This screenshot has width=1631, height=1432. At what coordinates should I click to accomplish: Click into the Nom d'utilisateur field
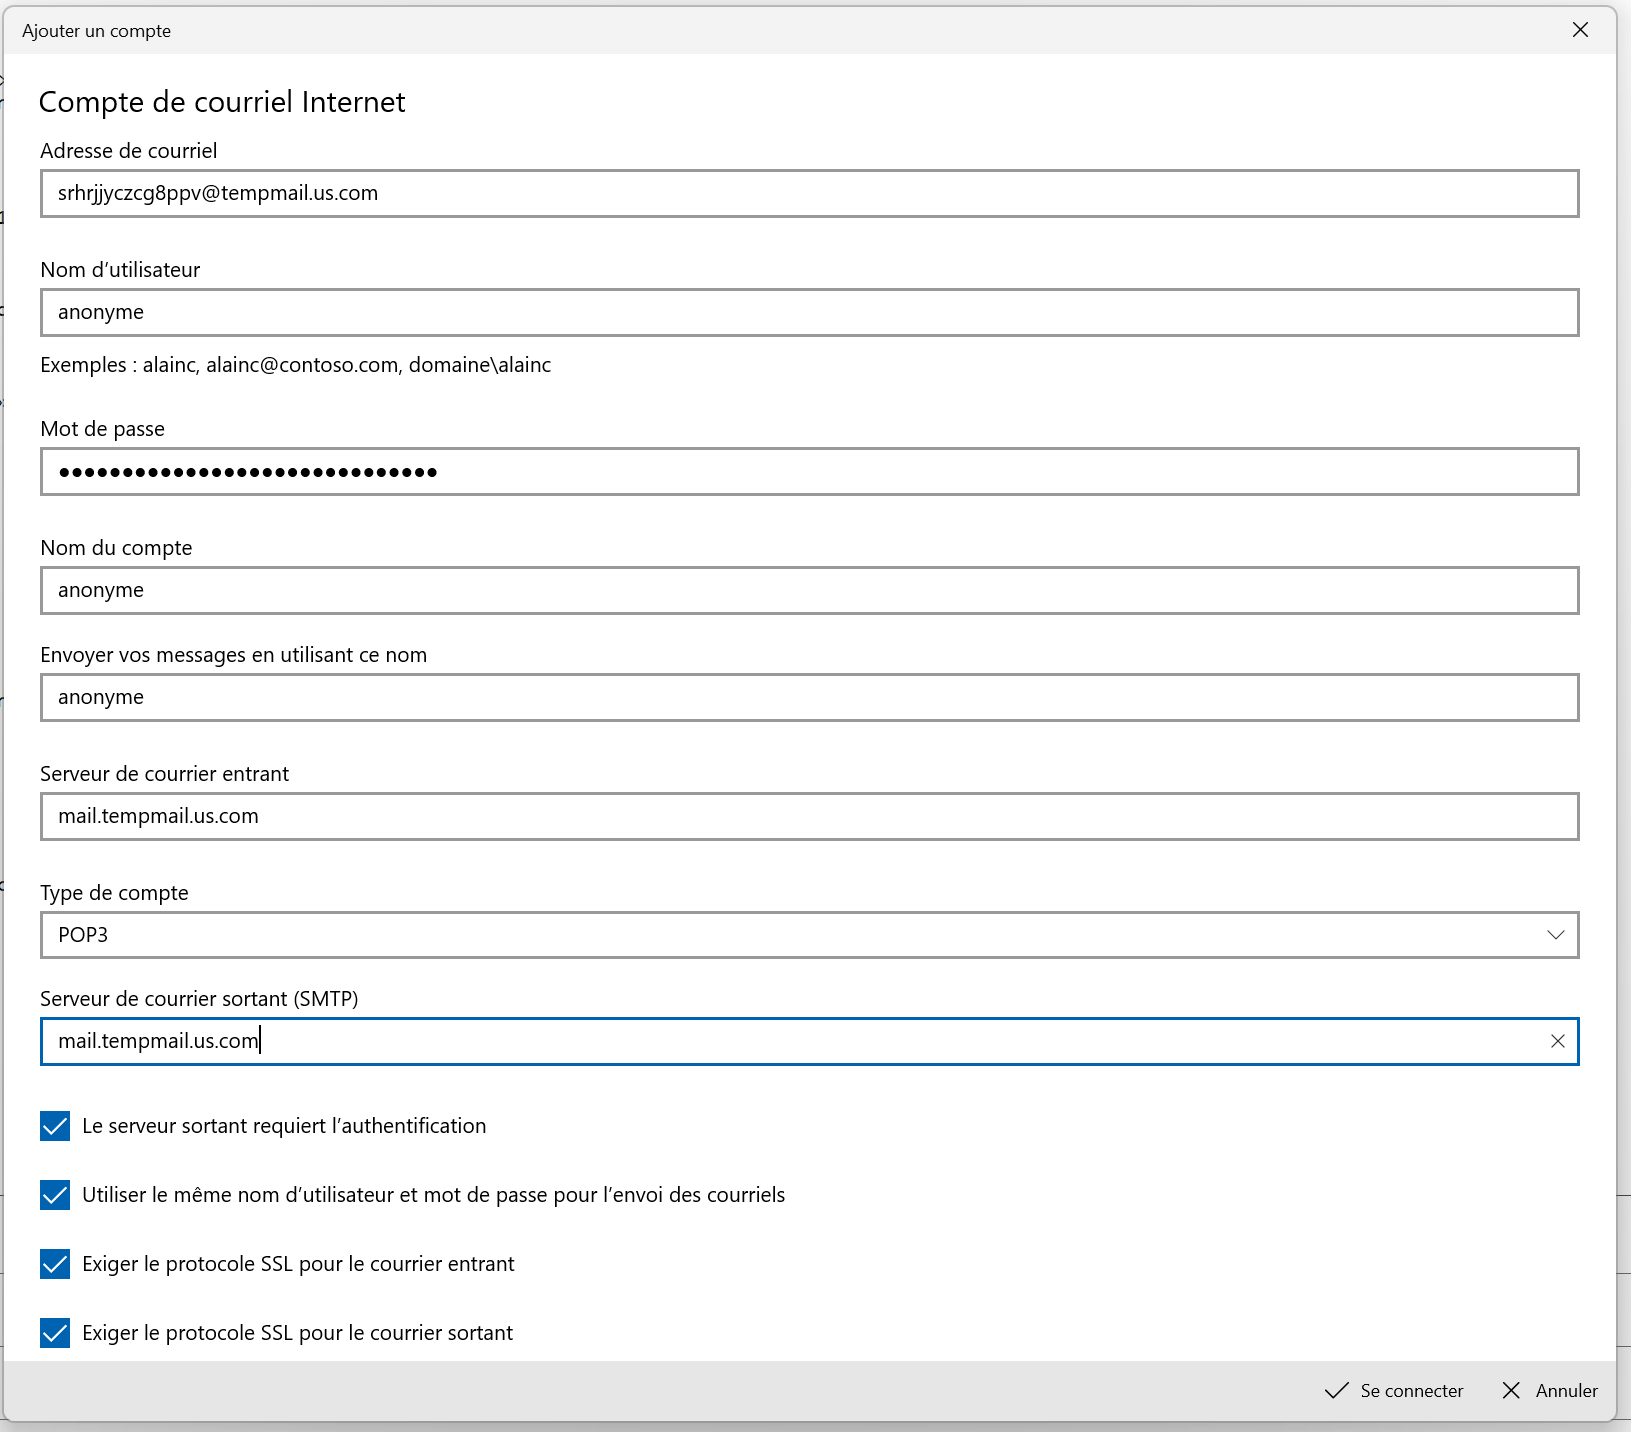808,312
